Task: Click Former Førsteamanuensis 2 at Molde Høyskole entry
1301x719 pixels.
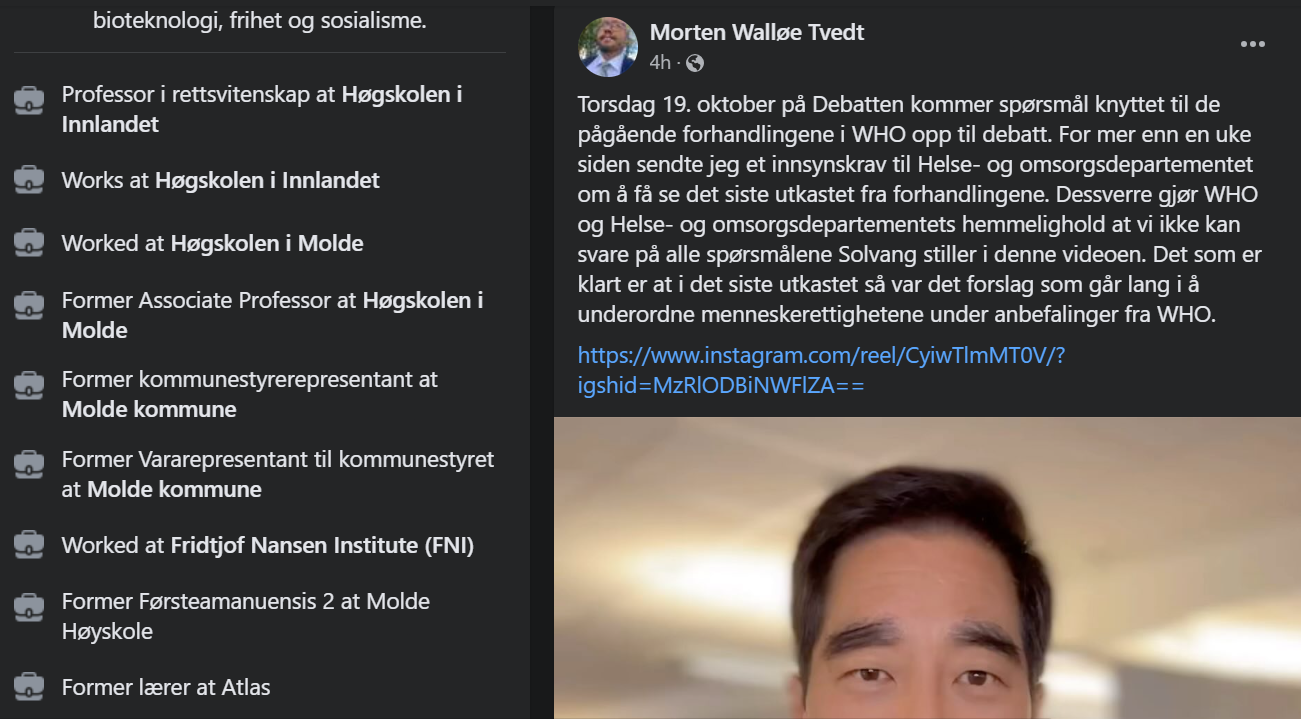Action: pyautogui.click(x=246, y=616)
